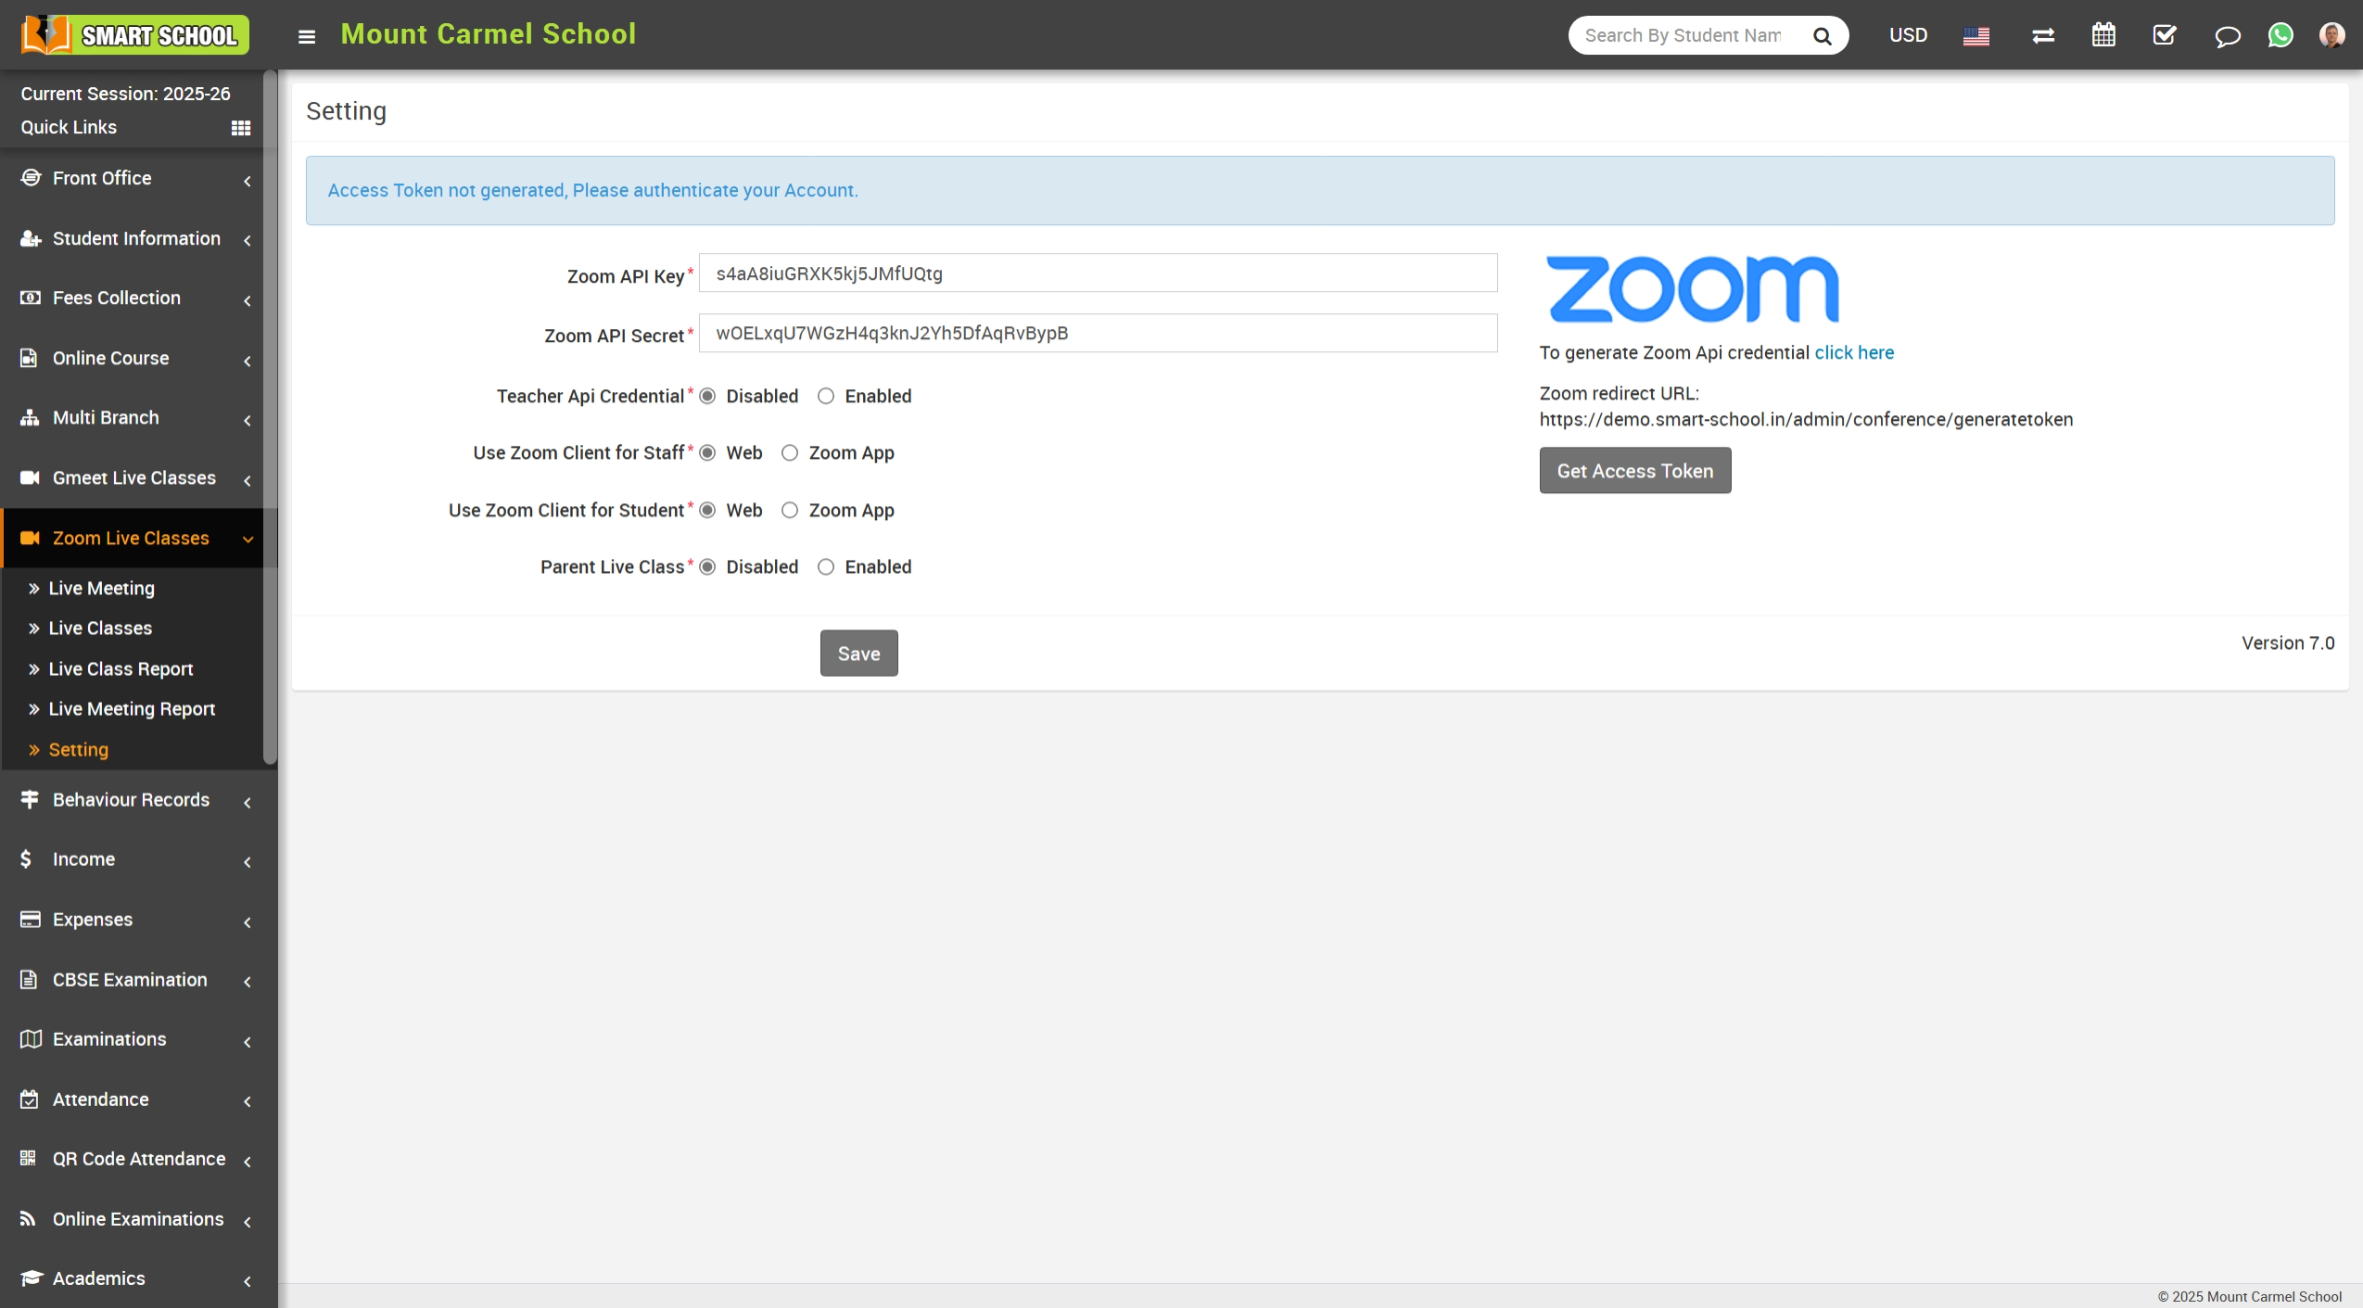Click the Expenses card icon
Image resolution: width=2363 pixels, height=1308 pixels.
pos(31,919)
